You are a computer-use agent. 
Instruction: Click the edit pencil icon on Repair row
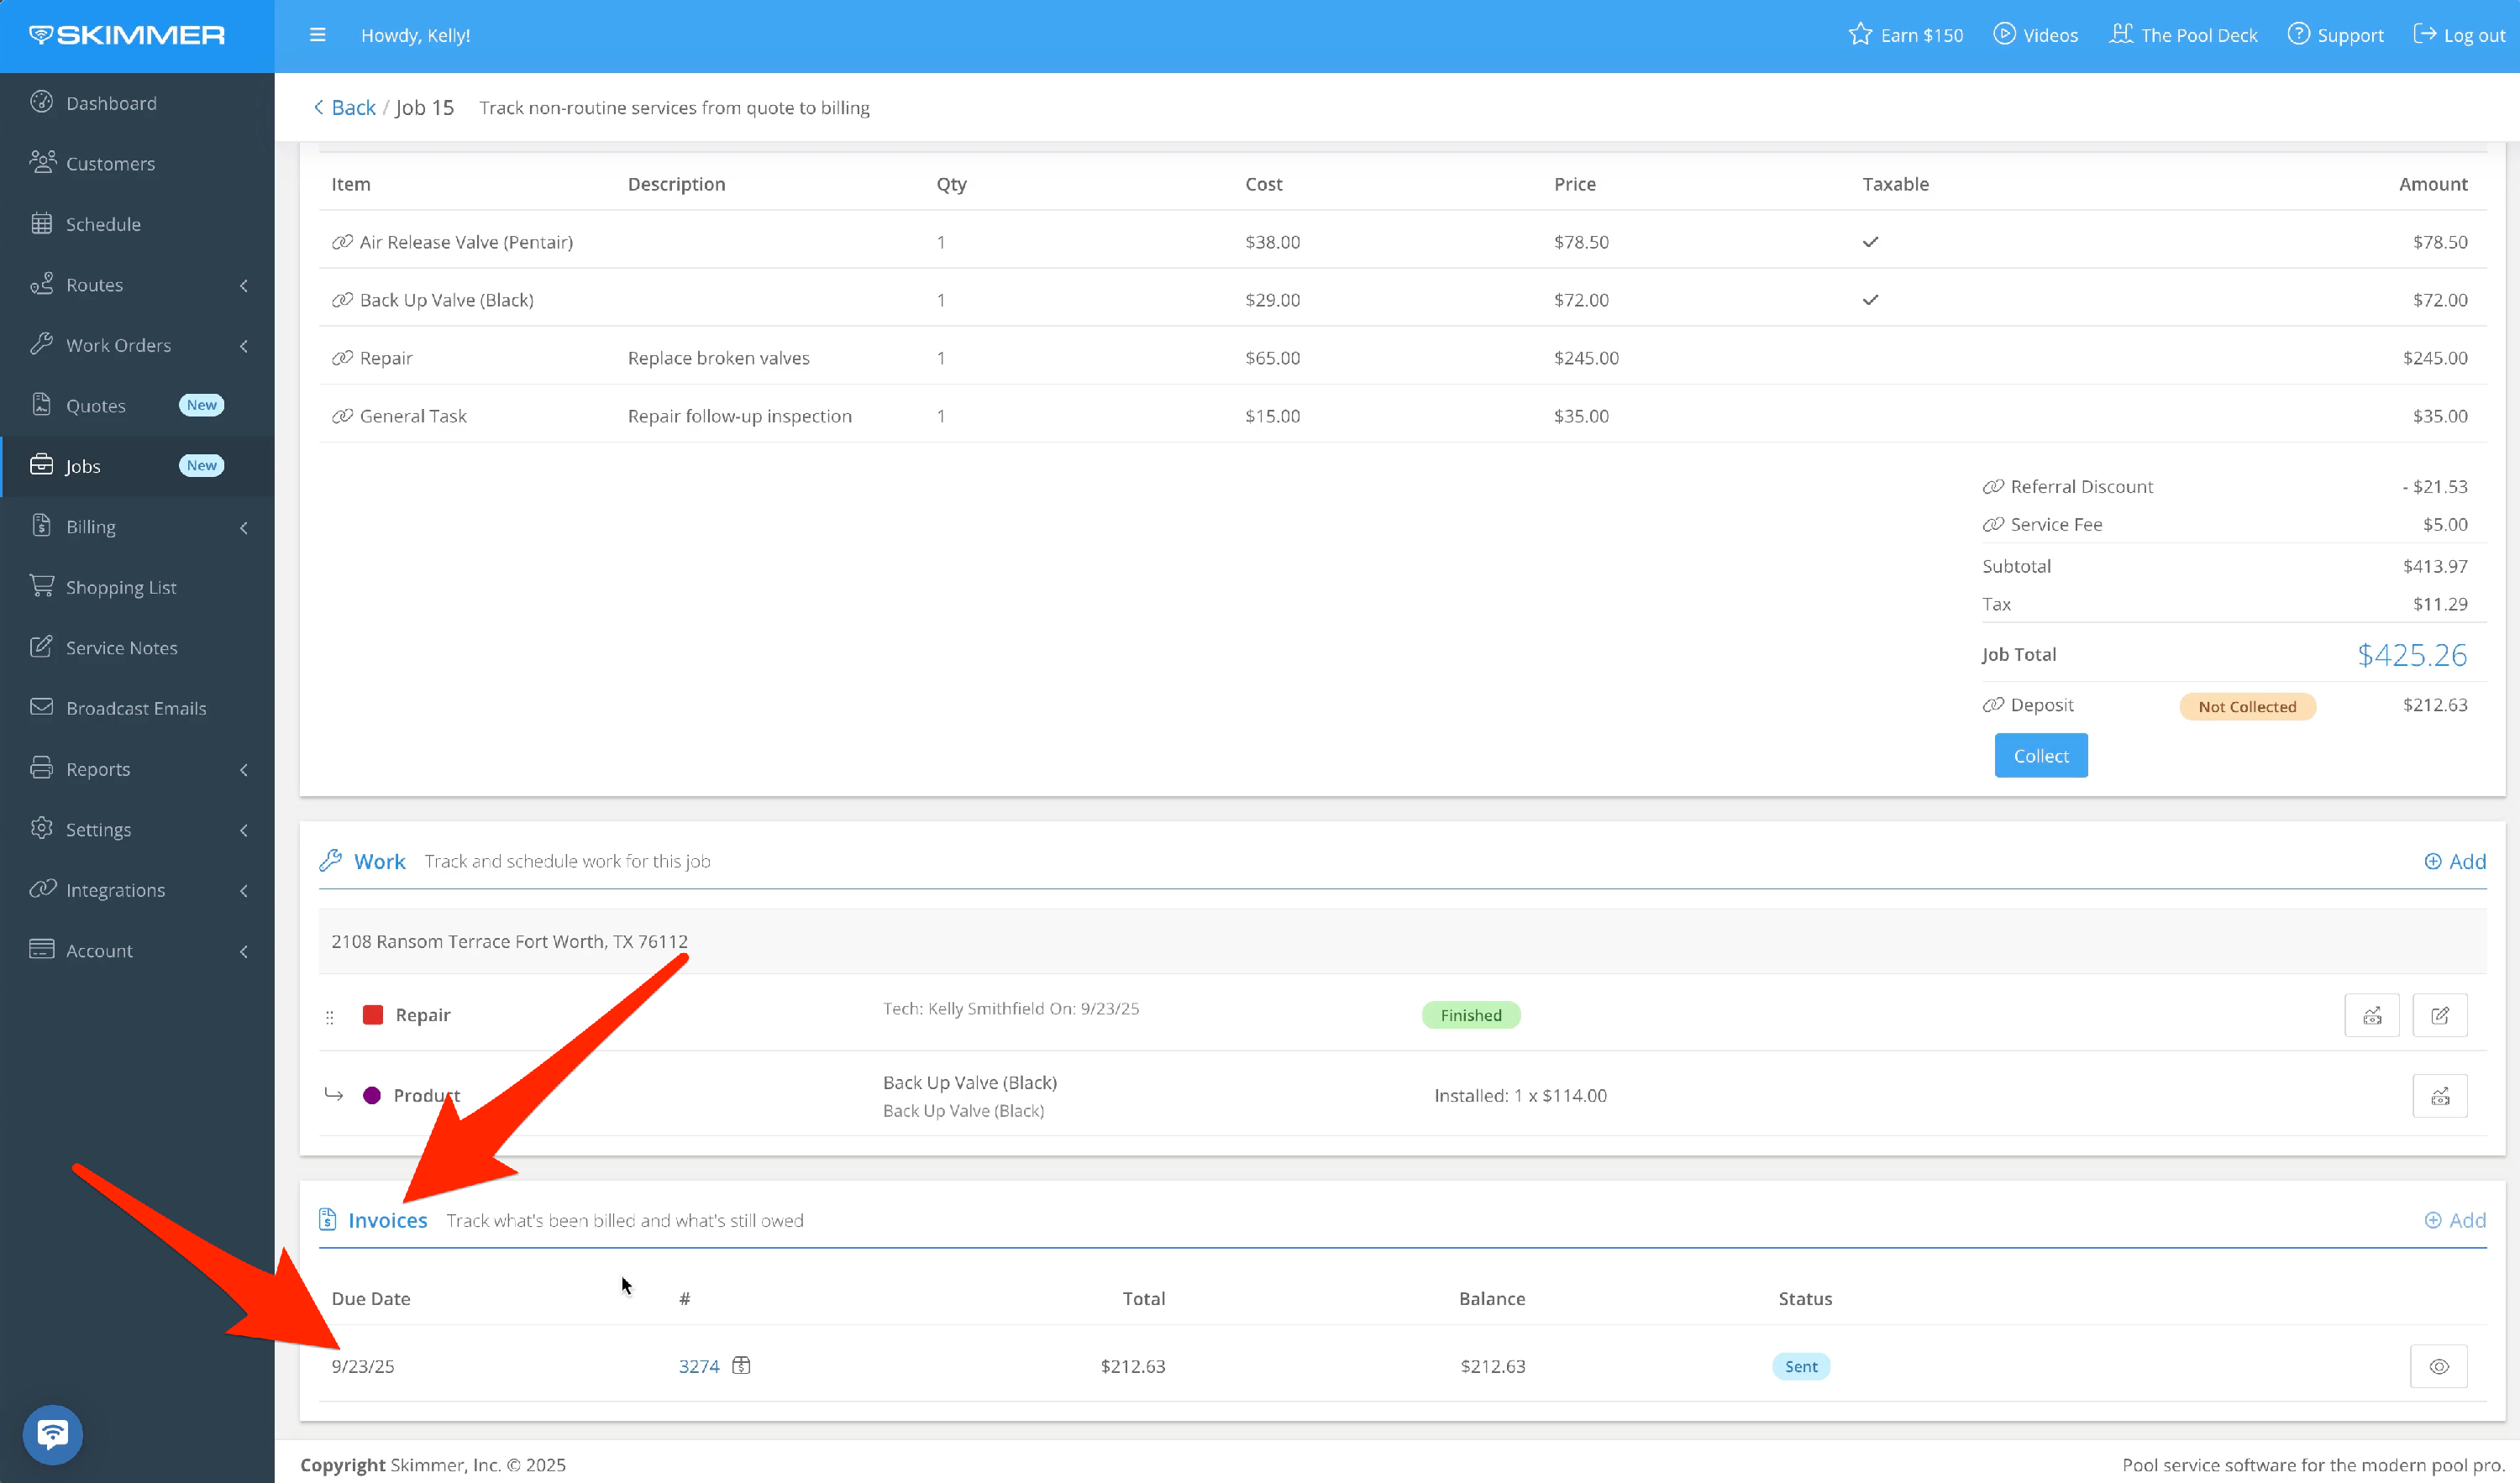click(x=2439, y=1015)
